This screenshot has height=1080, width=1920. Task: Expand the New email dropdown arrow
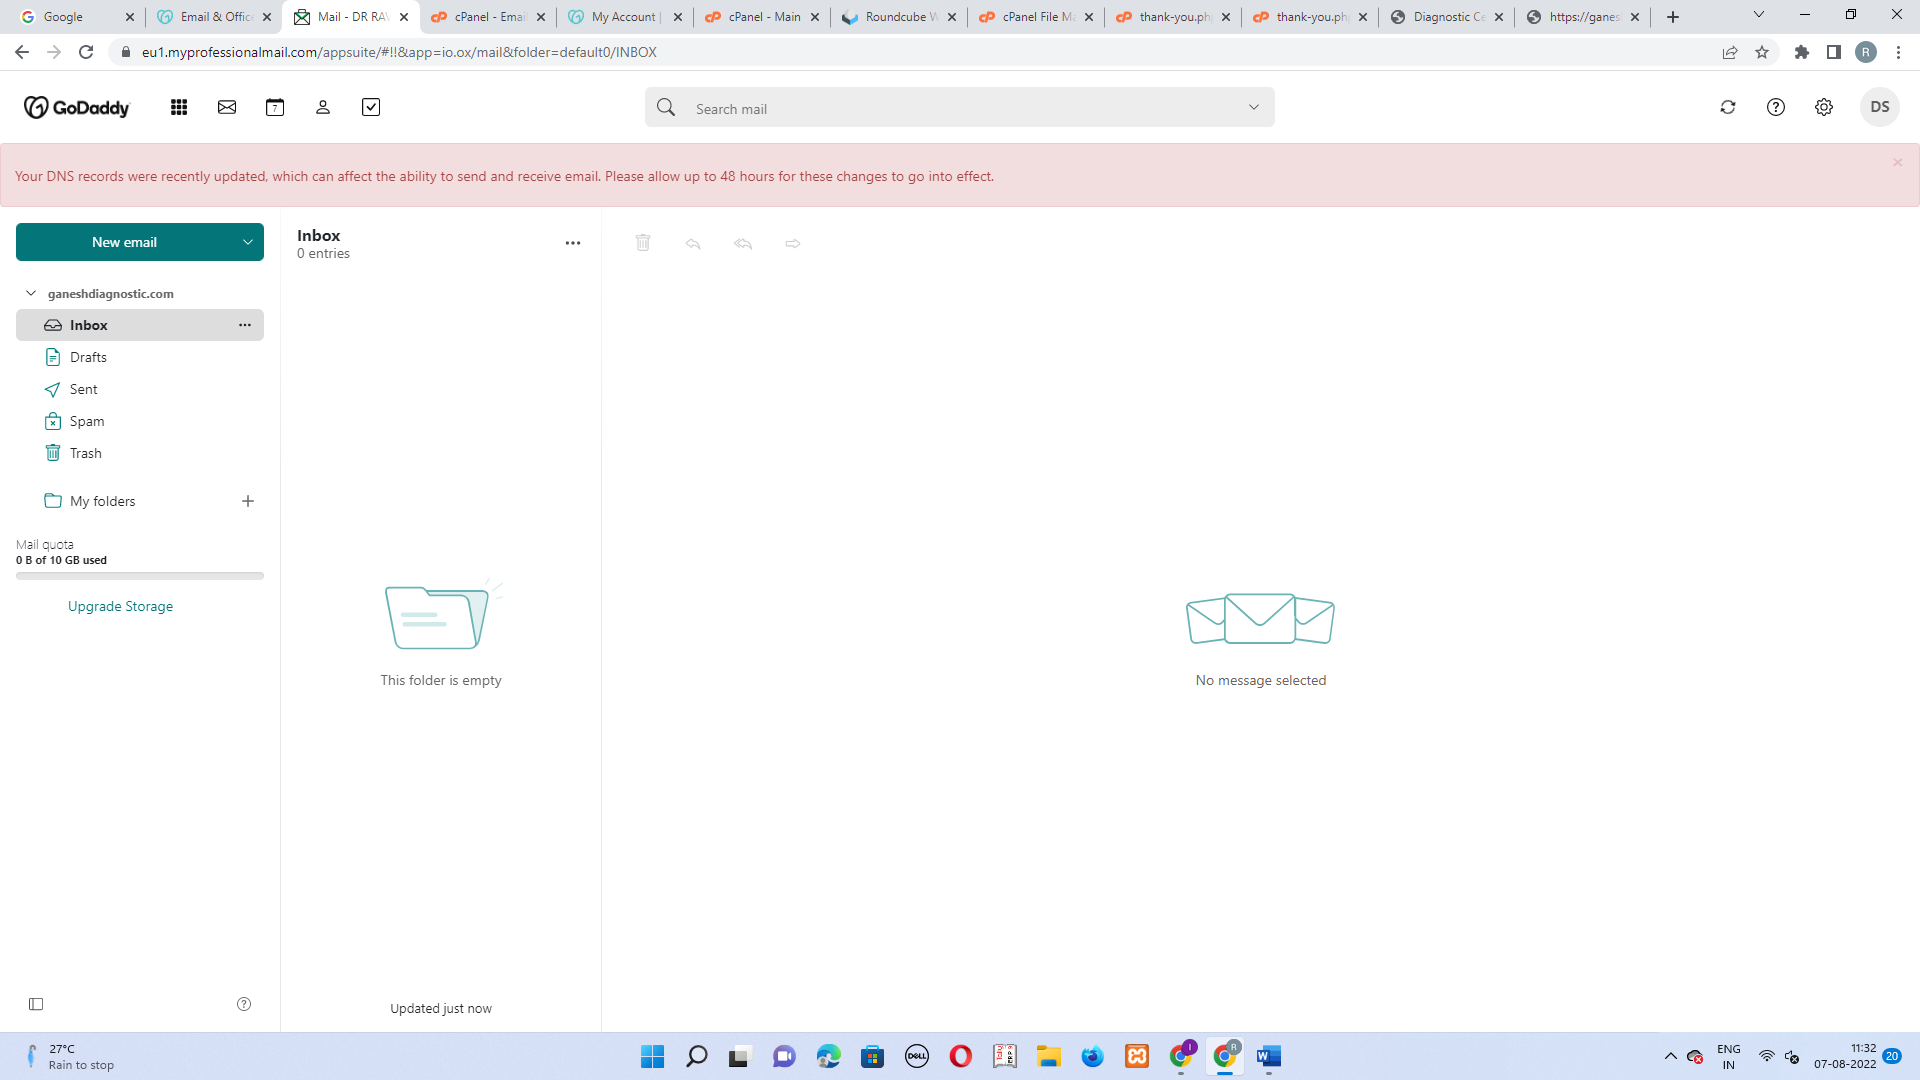tap(248, 242)
